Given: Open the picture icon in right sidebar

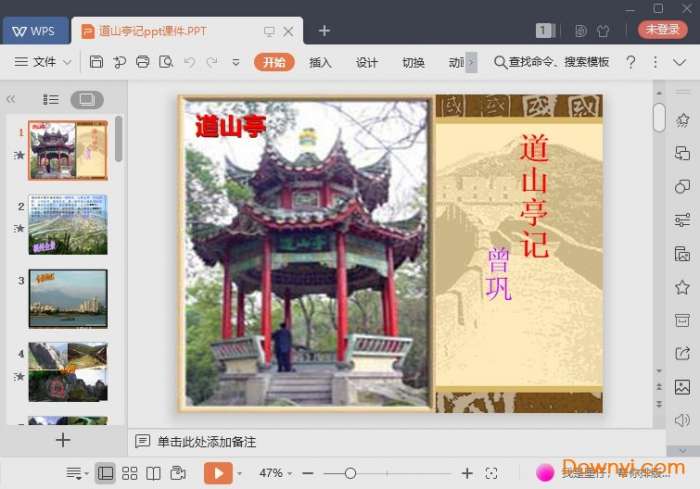Looking at the screenshot, I should click(x=683, y=387).
